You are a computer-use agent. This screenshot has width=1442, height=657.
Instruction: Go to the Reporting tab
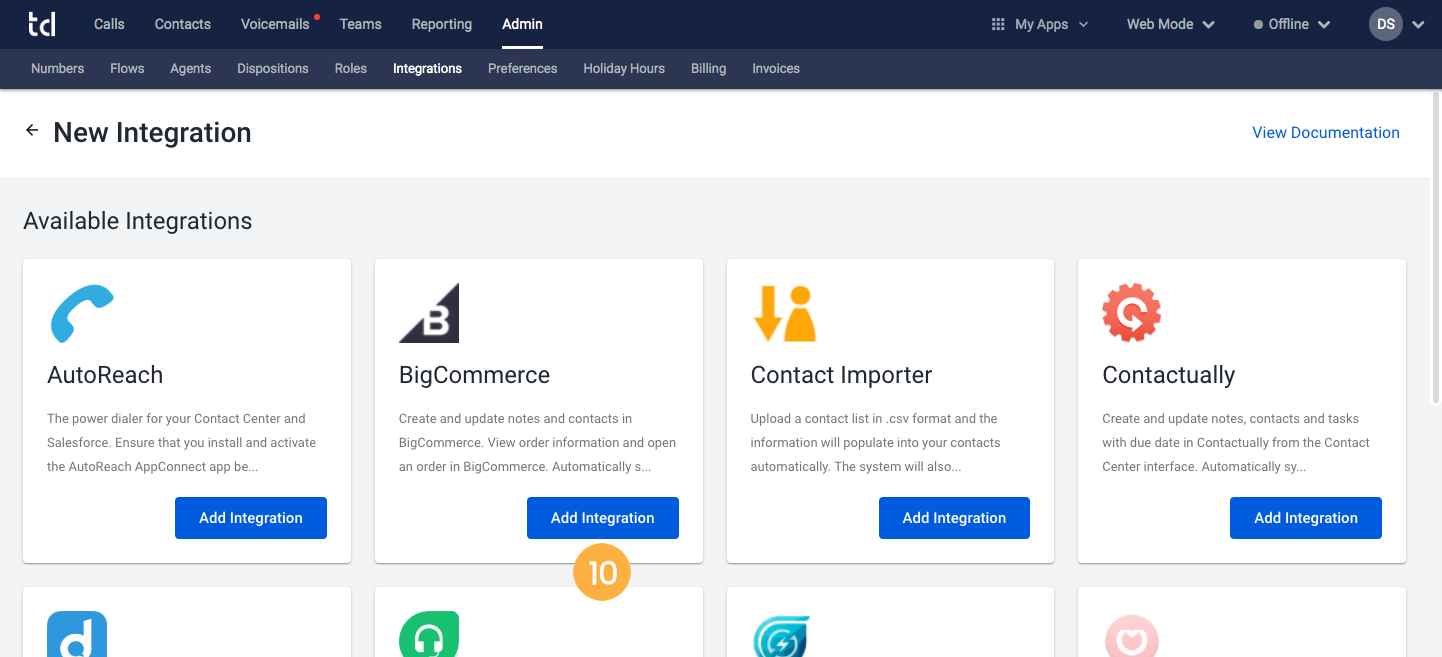pos(442,24)
